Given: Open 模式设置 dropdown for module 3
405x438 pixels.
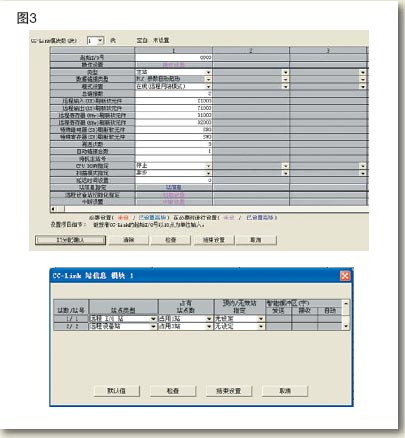Looking at the screenshot, I should click(363, 86).
